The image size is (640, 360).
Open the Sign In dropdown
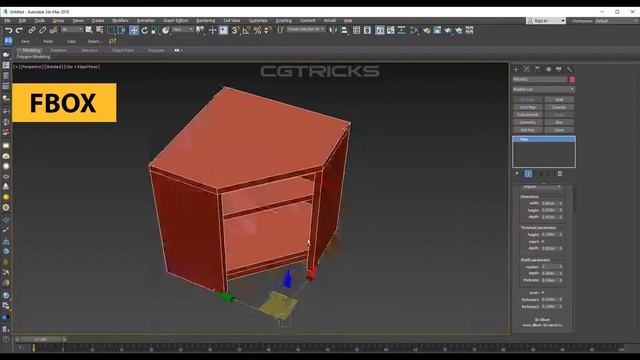[x=546, y=20]
